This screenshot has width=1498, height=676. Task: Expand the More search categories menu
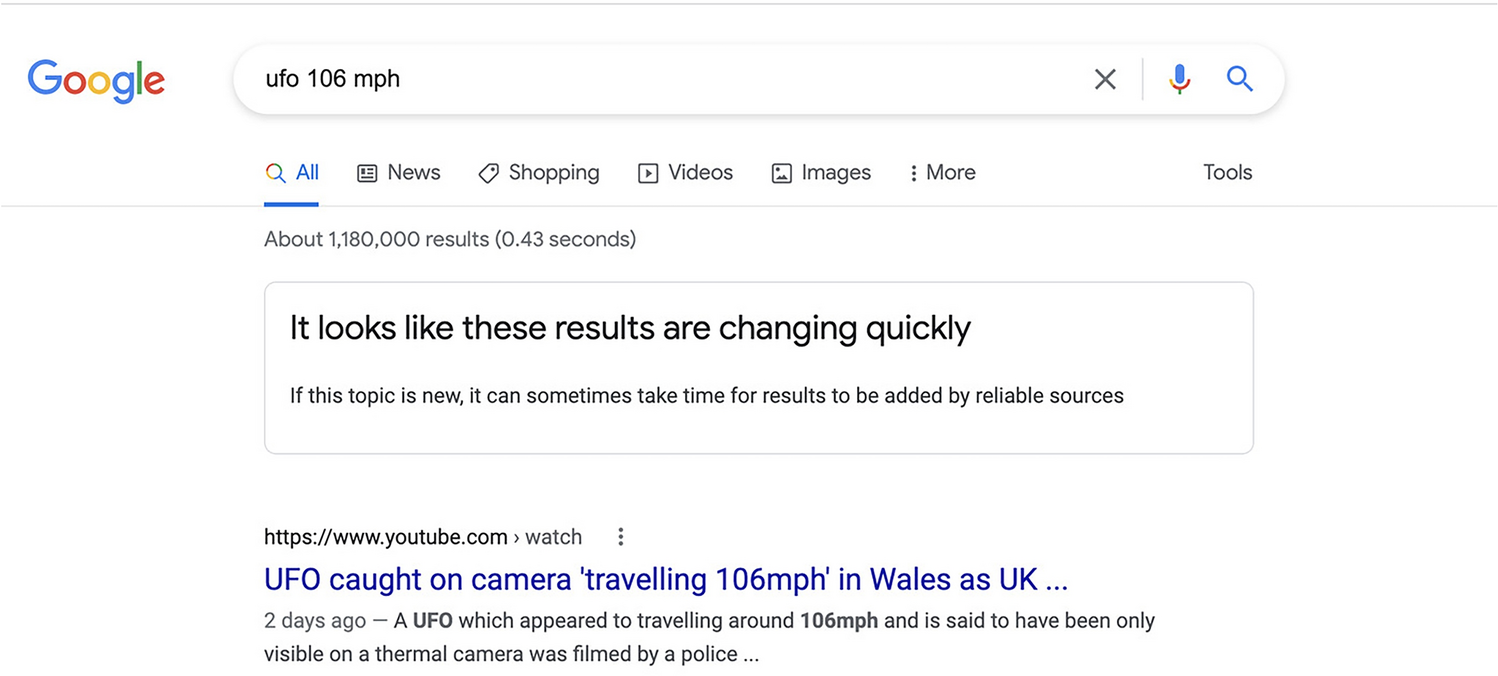[x=942, y=173]
